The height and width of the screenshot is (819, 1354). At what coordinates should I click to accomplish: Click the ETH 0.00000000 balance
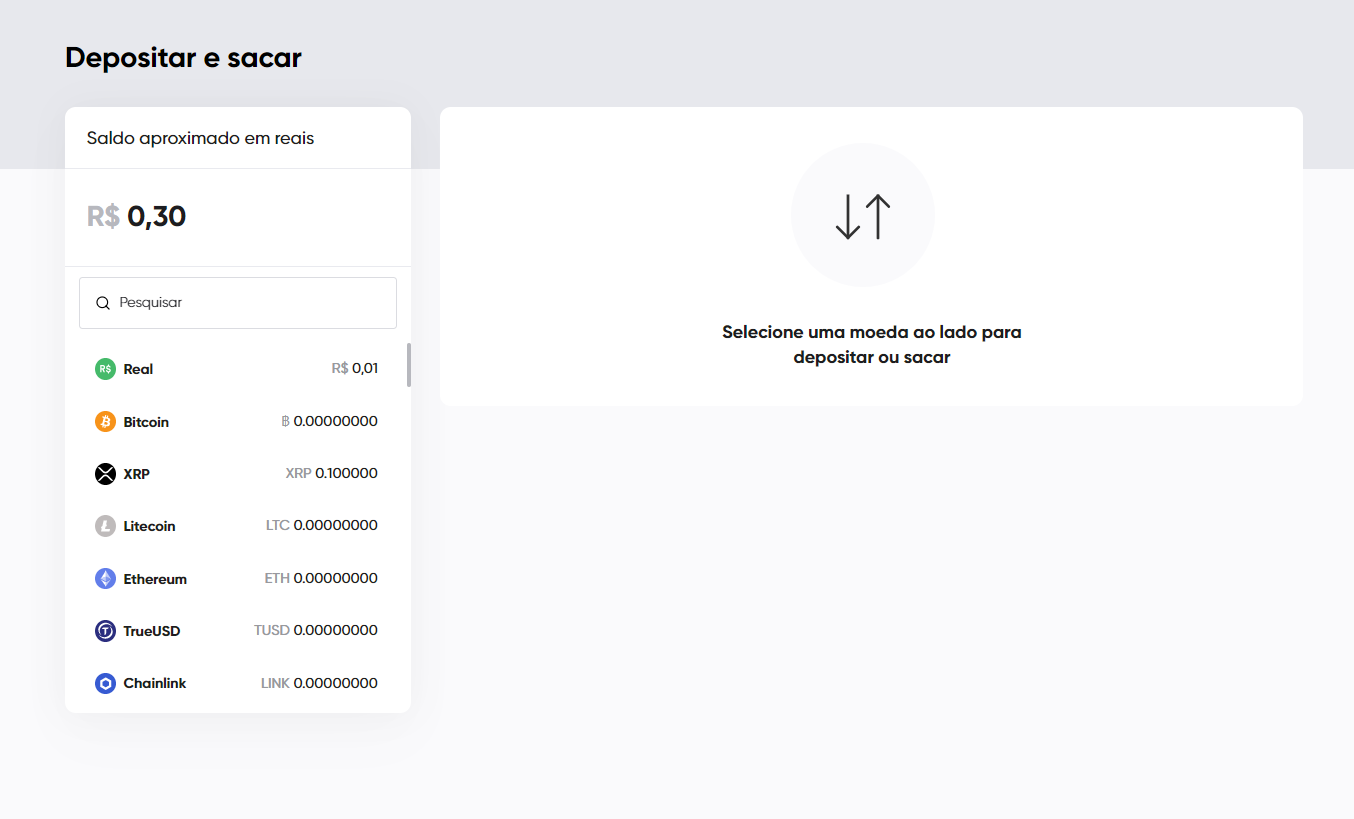[x=321, y=578]
